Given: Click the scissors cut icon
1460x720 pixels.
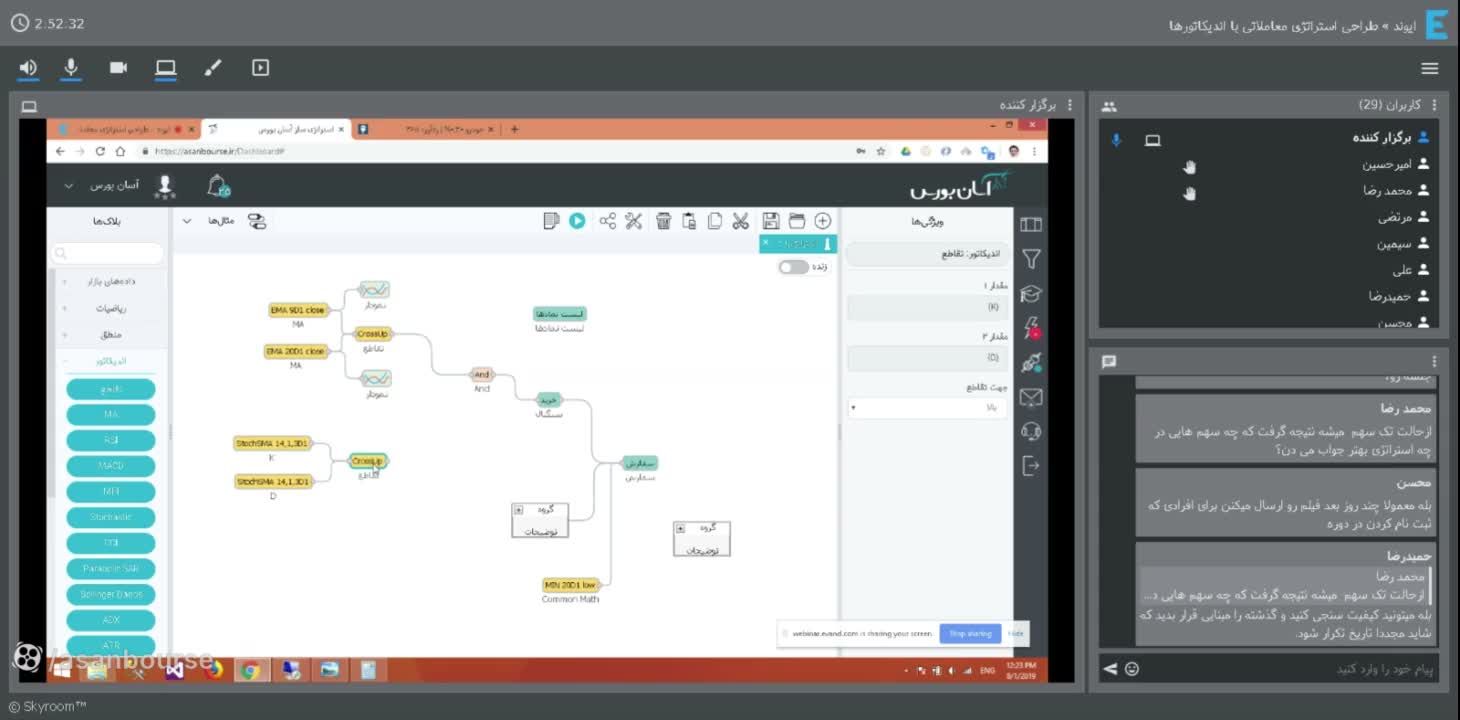Looking at the screenshot, I should pyautogui.click(x=740, y=221).
